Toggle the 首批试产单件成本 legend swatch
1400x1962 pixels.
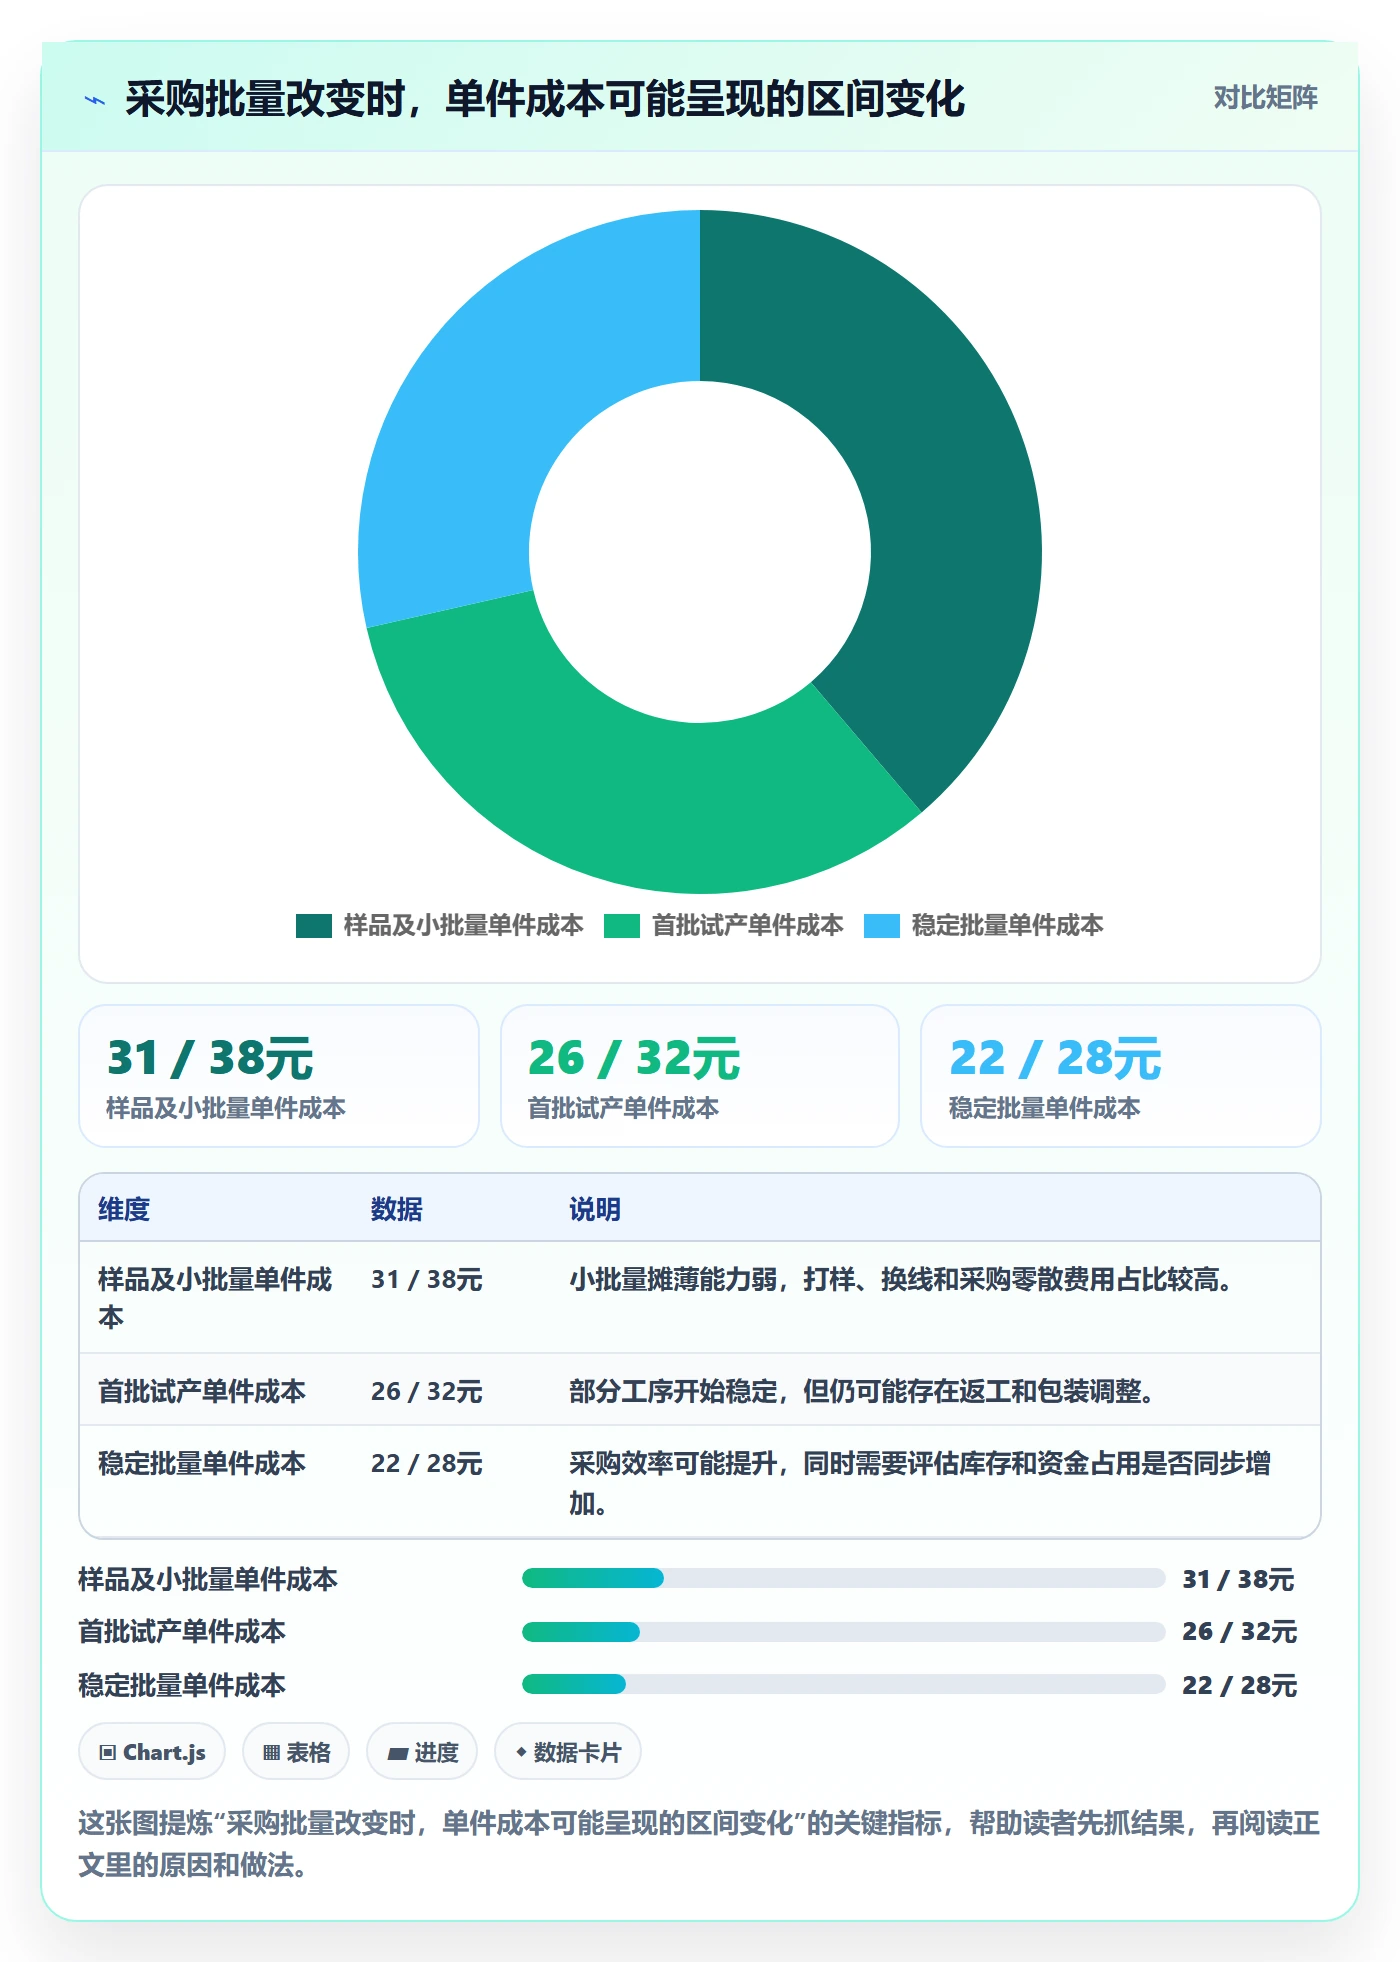click(621, 926)
